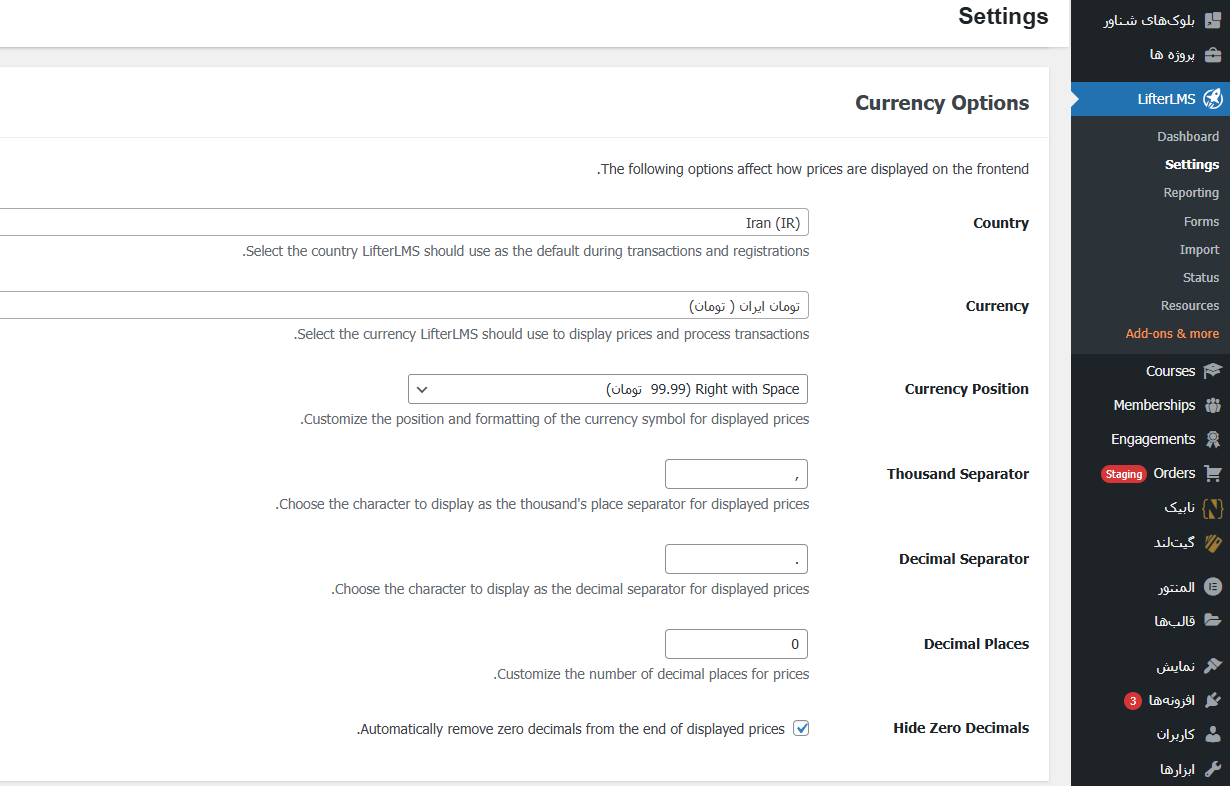Click the Engagements award ribbon icon
Screen dimensions: 1230x786
point(1212,439)
